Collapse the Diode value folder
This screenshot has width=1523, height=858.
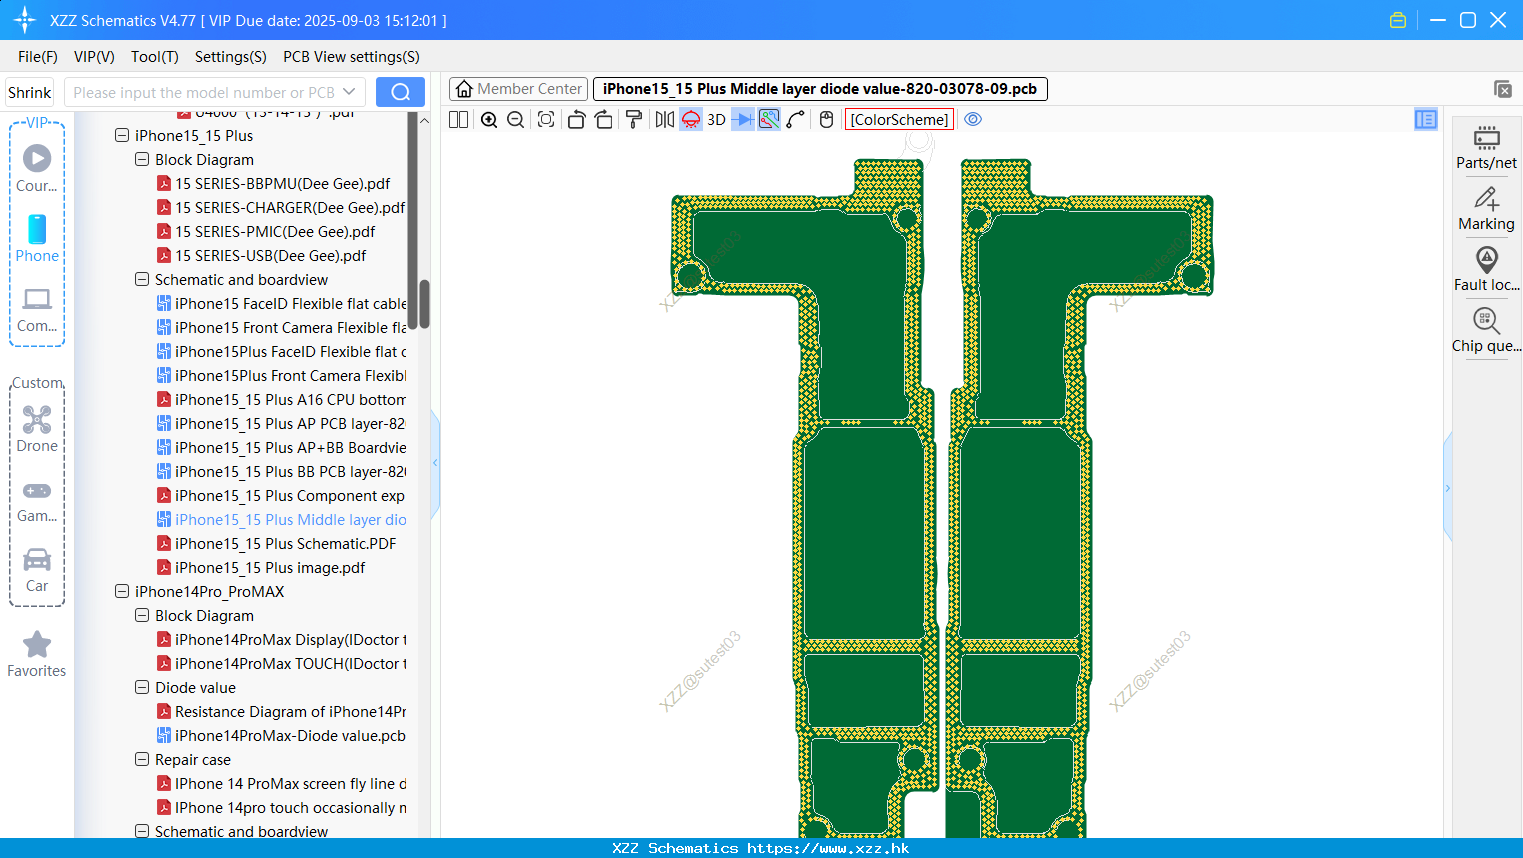click(x=142, y=687)
